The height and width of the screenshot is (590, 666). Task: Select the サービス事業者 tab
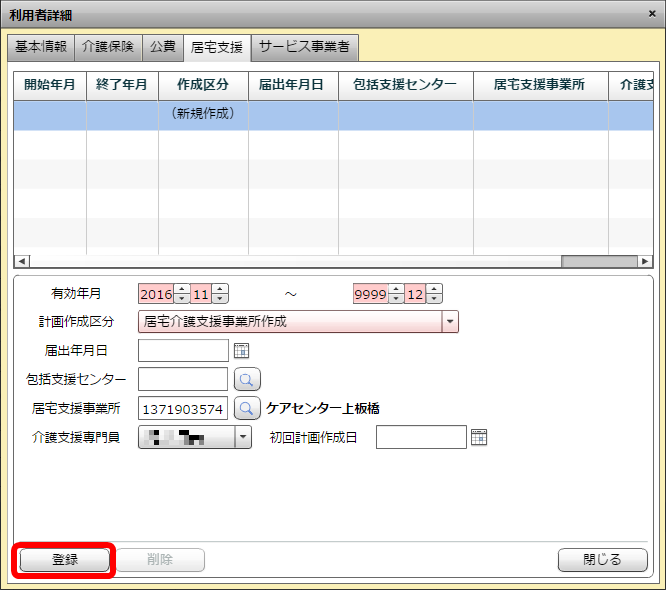304,47
